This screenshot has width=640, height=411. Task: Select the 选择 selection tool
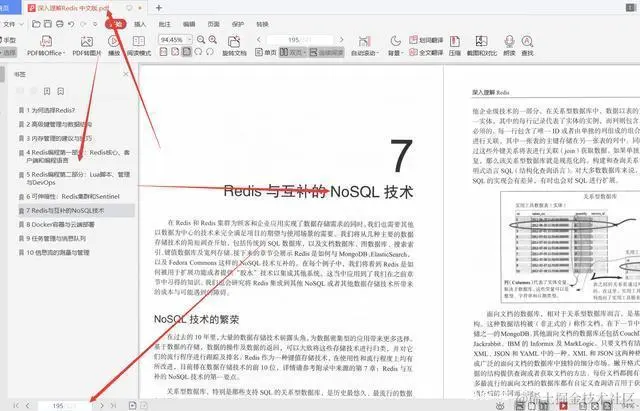pyautogui.click(x=8, y=52)
